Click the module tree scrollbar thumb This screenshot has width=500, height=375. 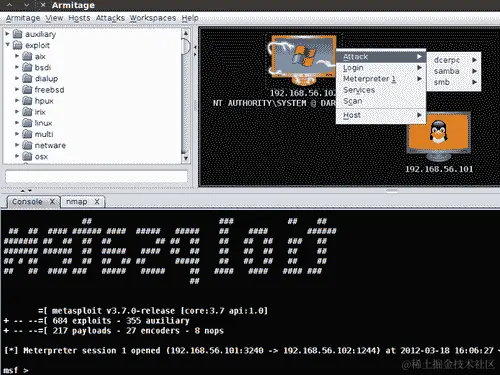[186, 46]
